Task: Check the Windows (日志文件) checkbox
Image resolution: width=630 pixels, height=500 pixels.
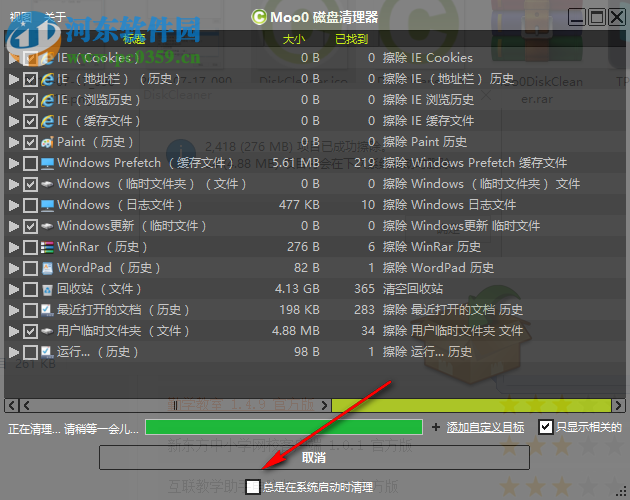Action: tap(30, 205)
